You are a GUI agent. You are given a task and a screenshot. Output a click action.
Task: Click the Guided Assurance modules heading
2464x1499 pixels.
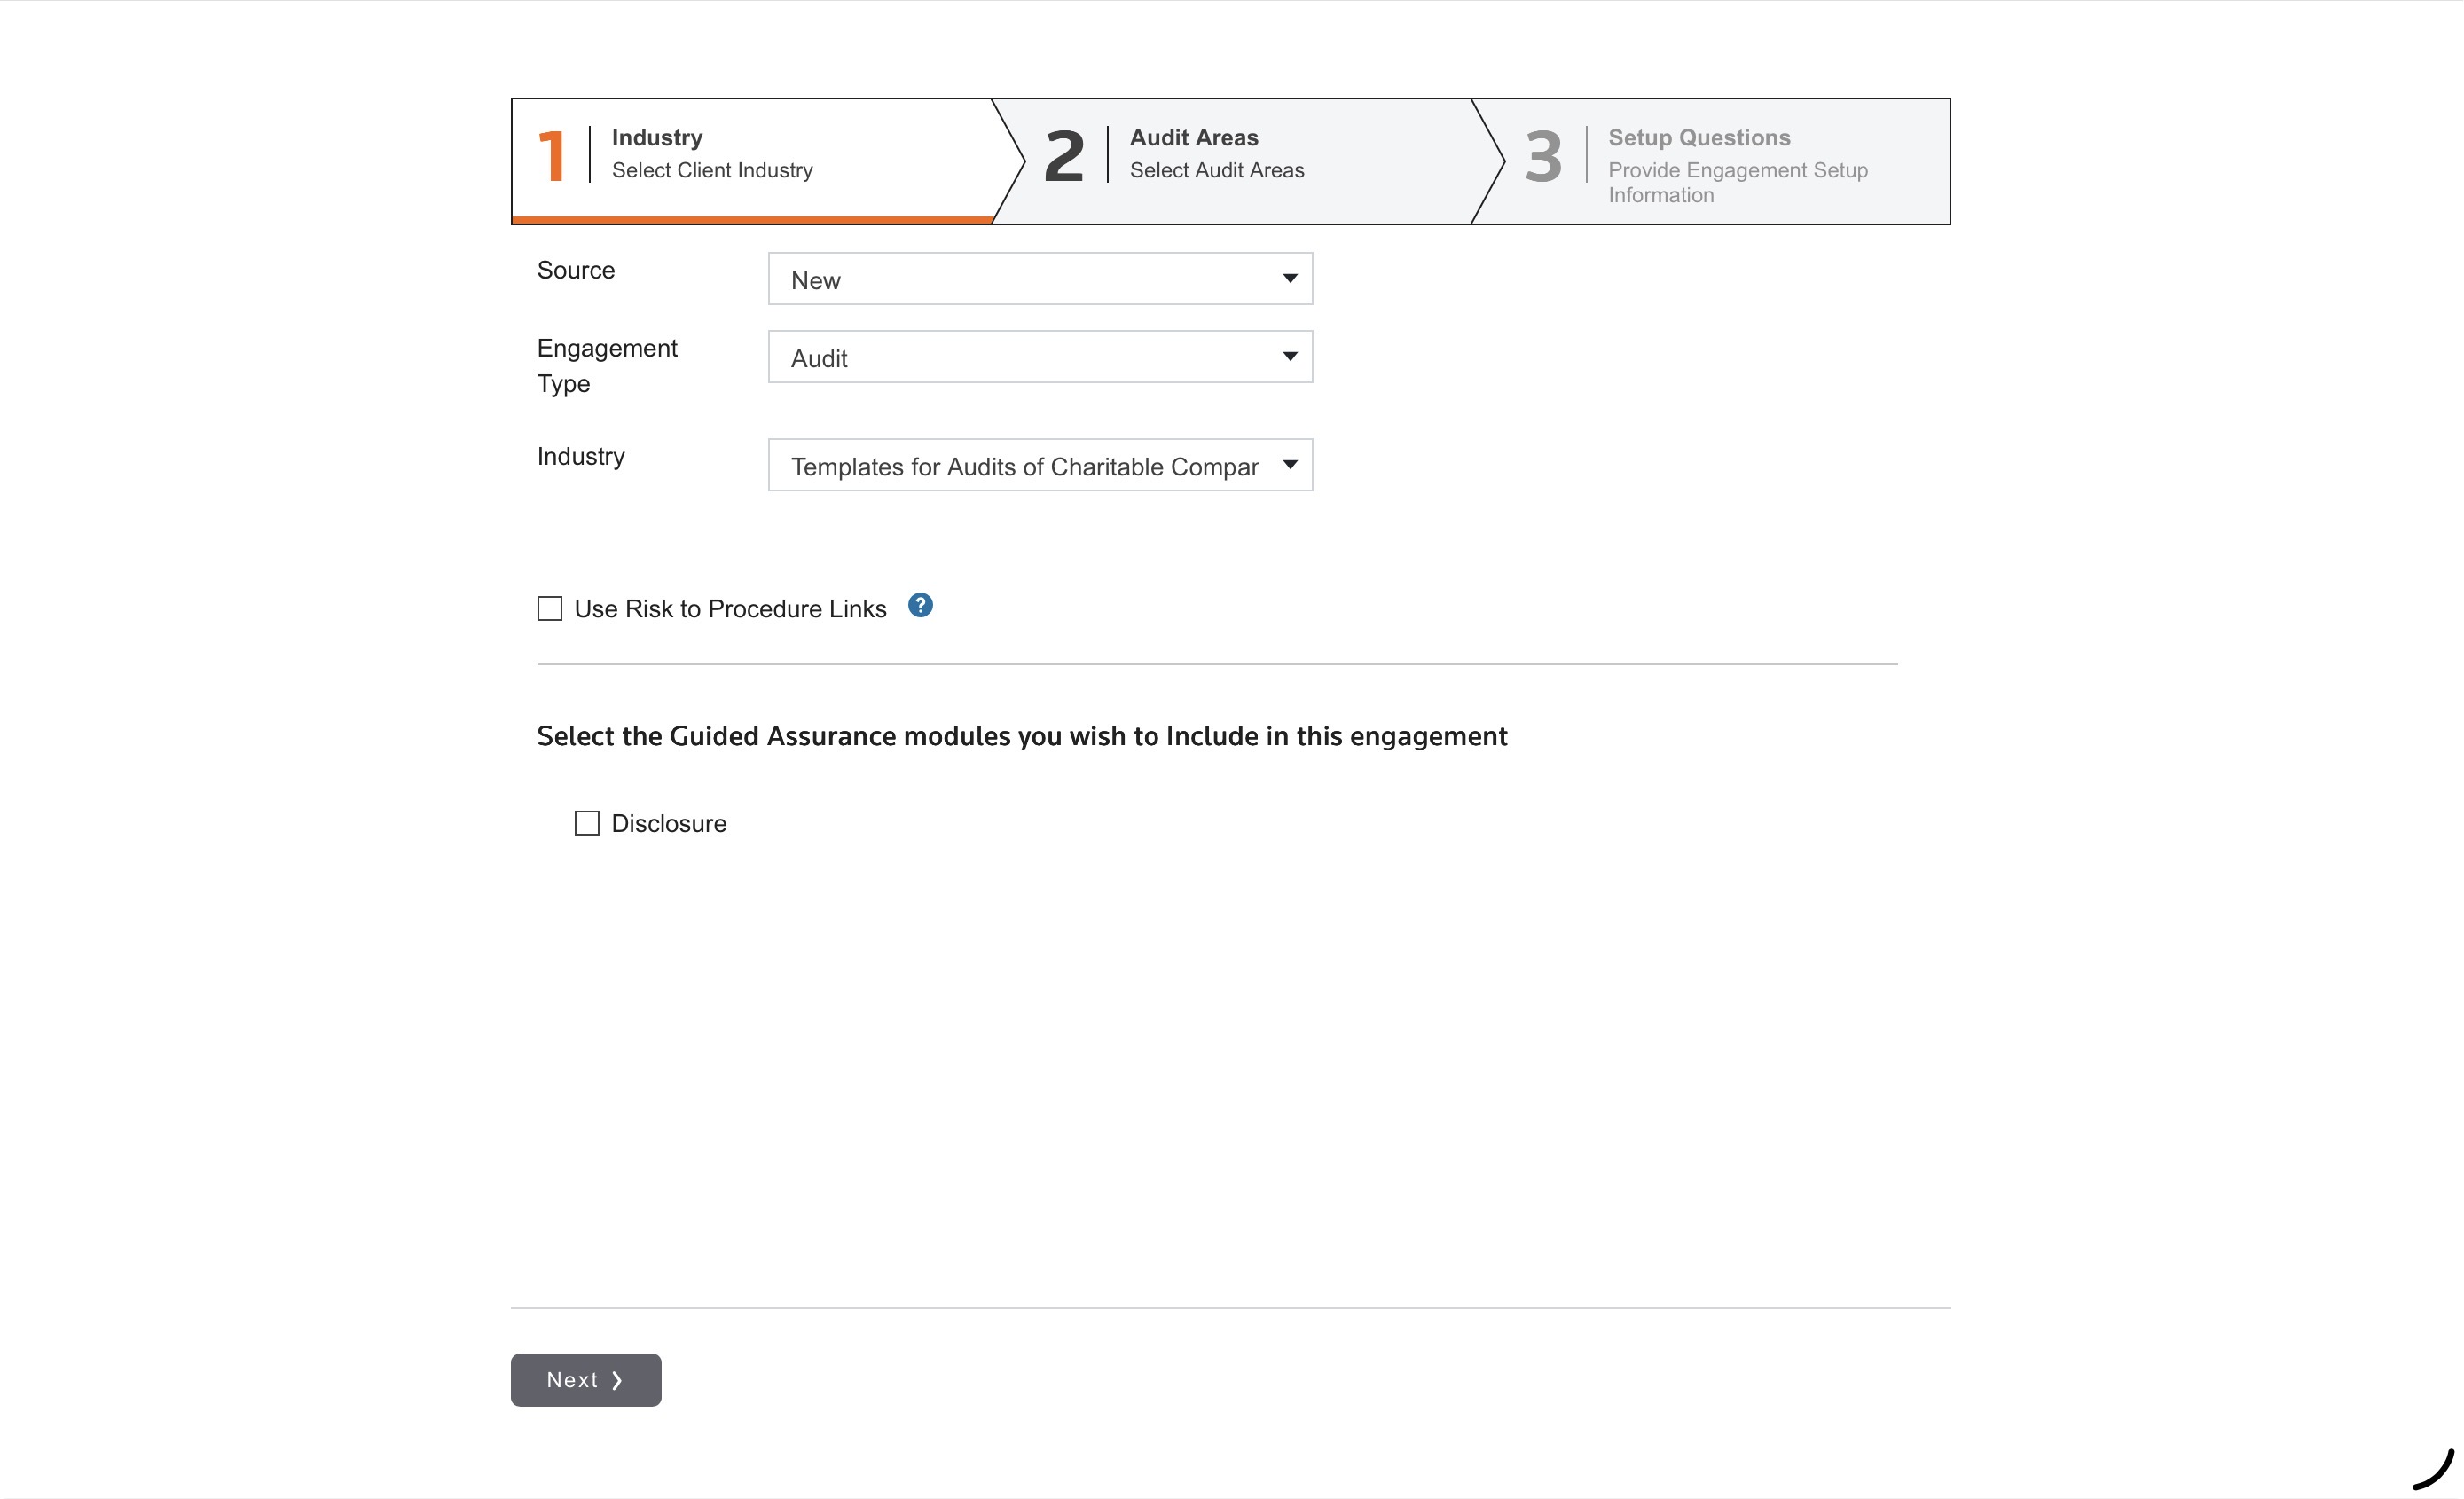[x=1021, y=736]
